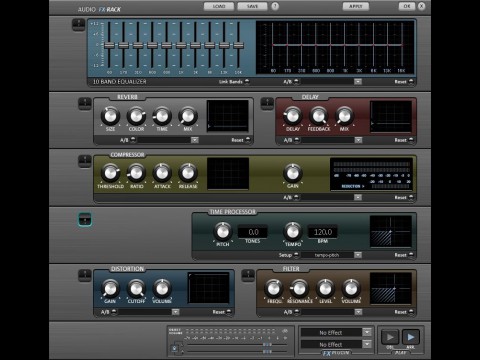Toggle the Compressor power switch

[85, 161]
